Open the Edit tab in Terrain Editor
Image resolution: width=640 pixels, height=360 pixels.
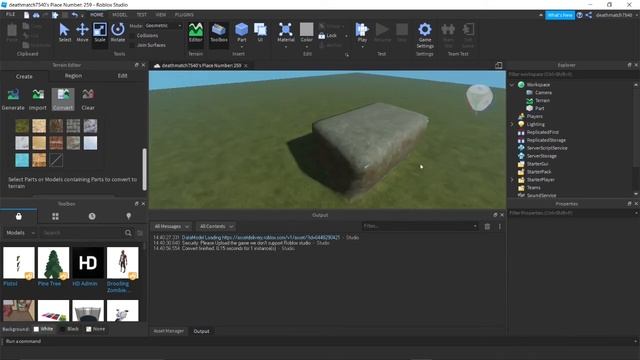122,76
